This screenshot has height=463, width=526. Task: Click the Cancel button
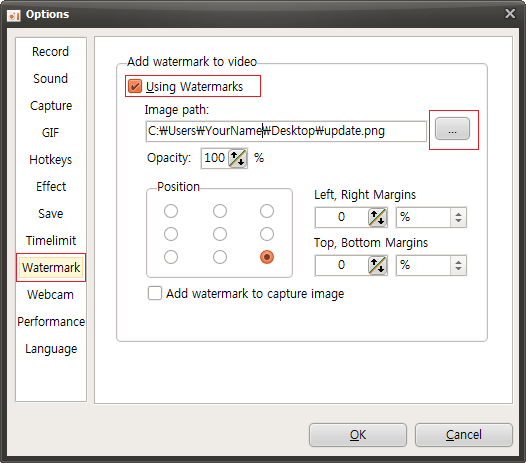464,435
